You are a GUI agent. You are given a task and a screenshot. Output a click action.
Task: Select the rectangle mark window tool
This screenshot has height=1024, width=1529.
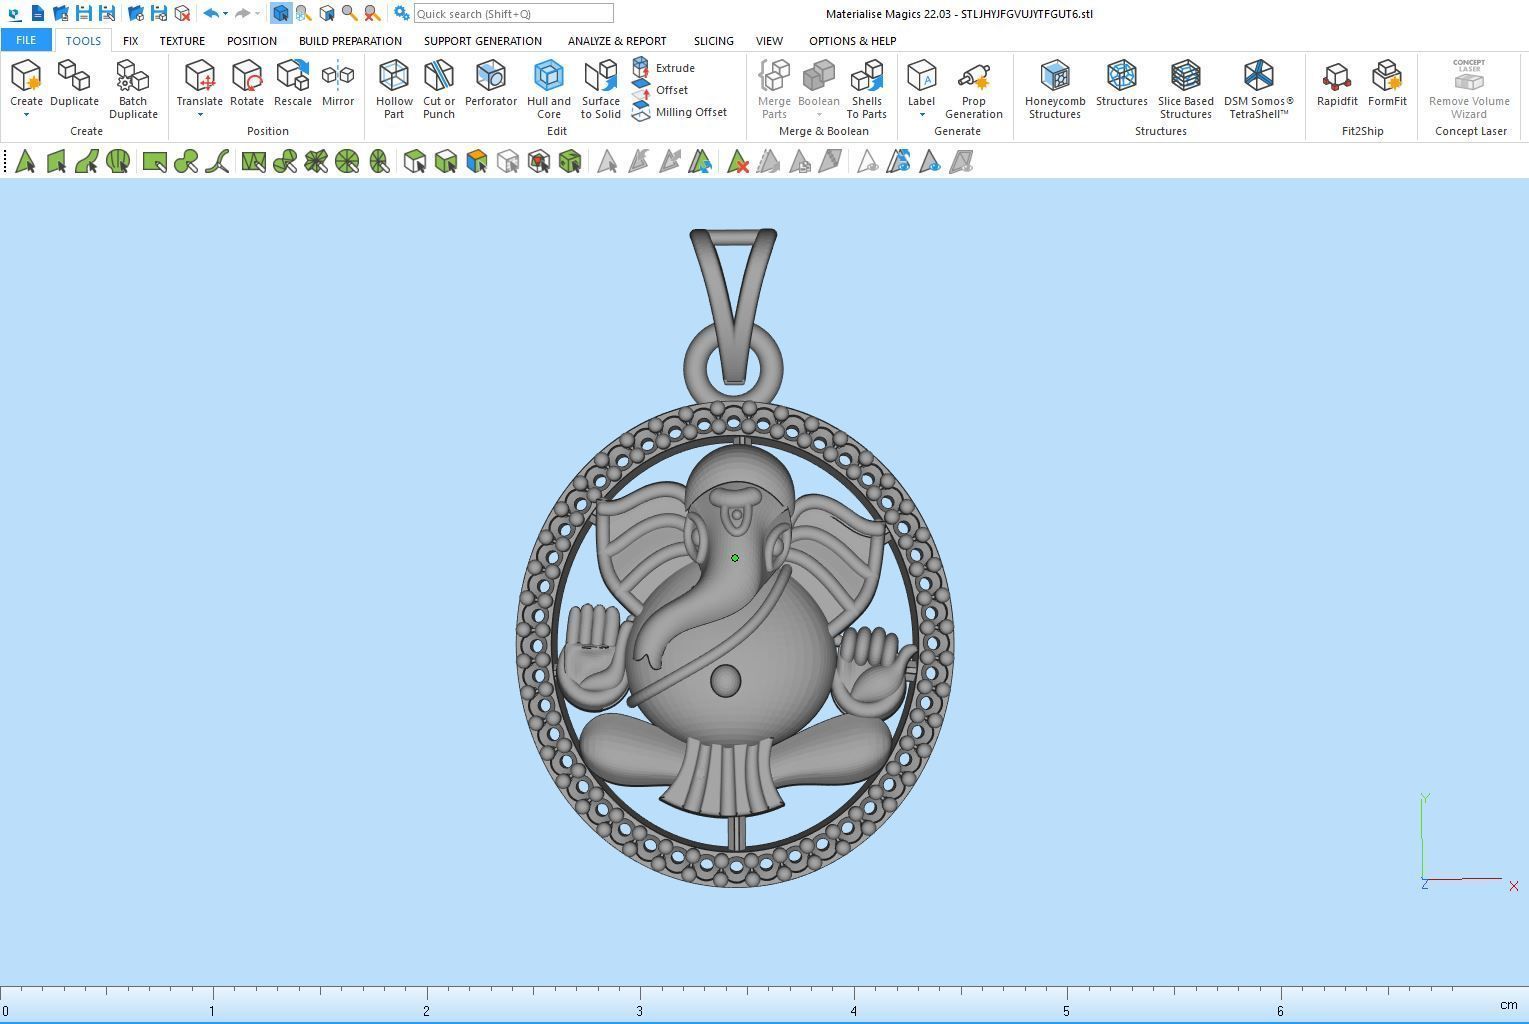[154, 162]
